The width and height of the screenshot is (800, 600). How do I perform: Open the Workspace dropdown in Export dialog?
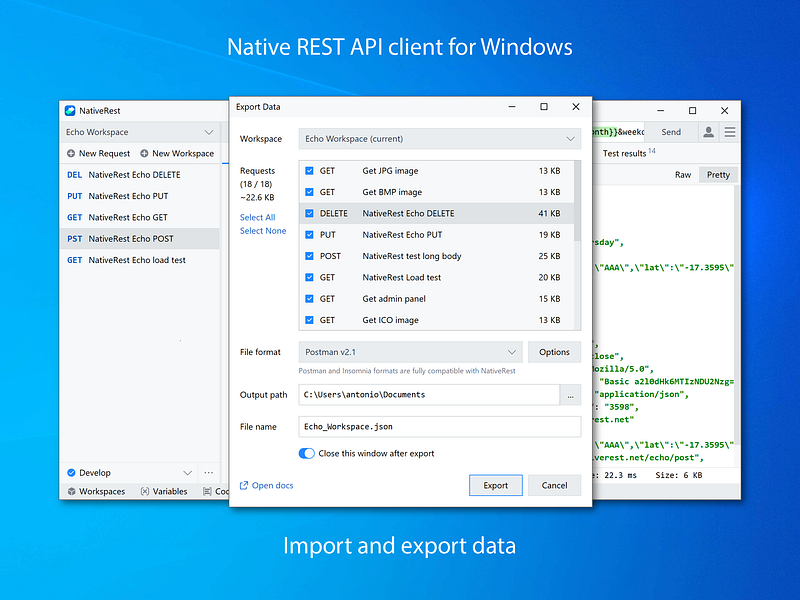pos(439,139)
